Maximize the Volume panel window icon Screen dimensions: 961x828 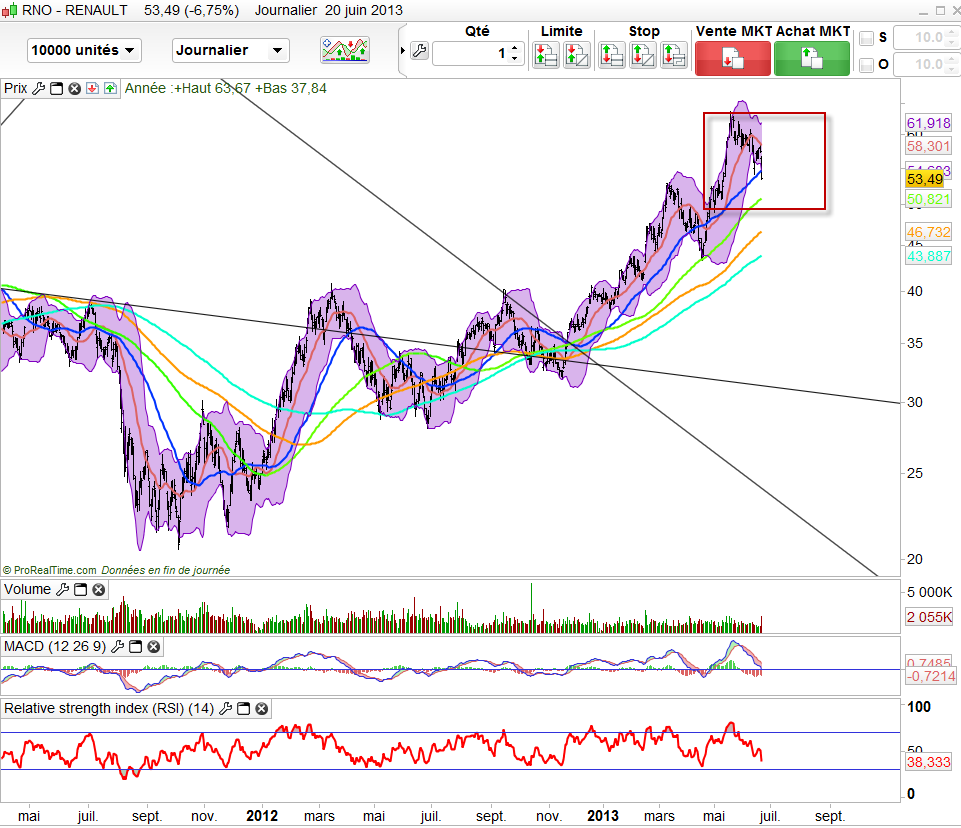click(x=81, y=590)
